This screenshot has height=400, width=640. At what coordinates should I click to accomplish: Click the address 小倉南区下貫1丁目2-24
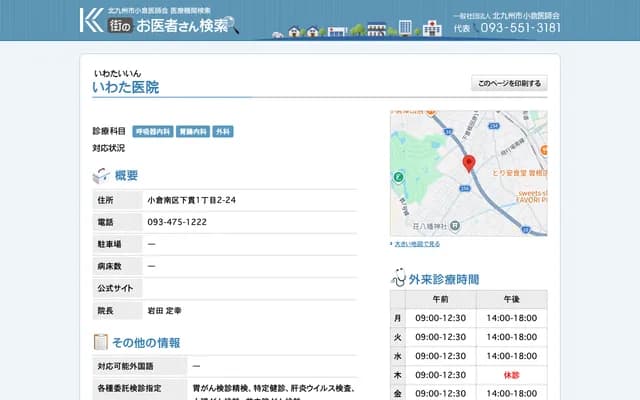pyautogui.click(x=192, y=200)
